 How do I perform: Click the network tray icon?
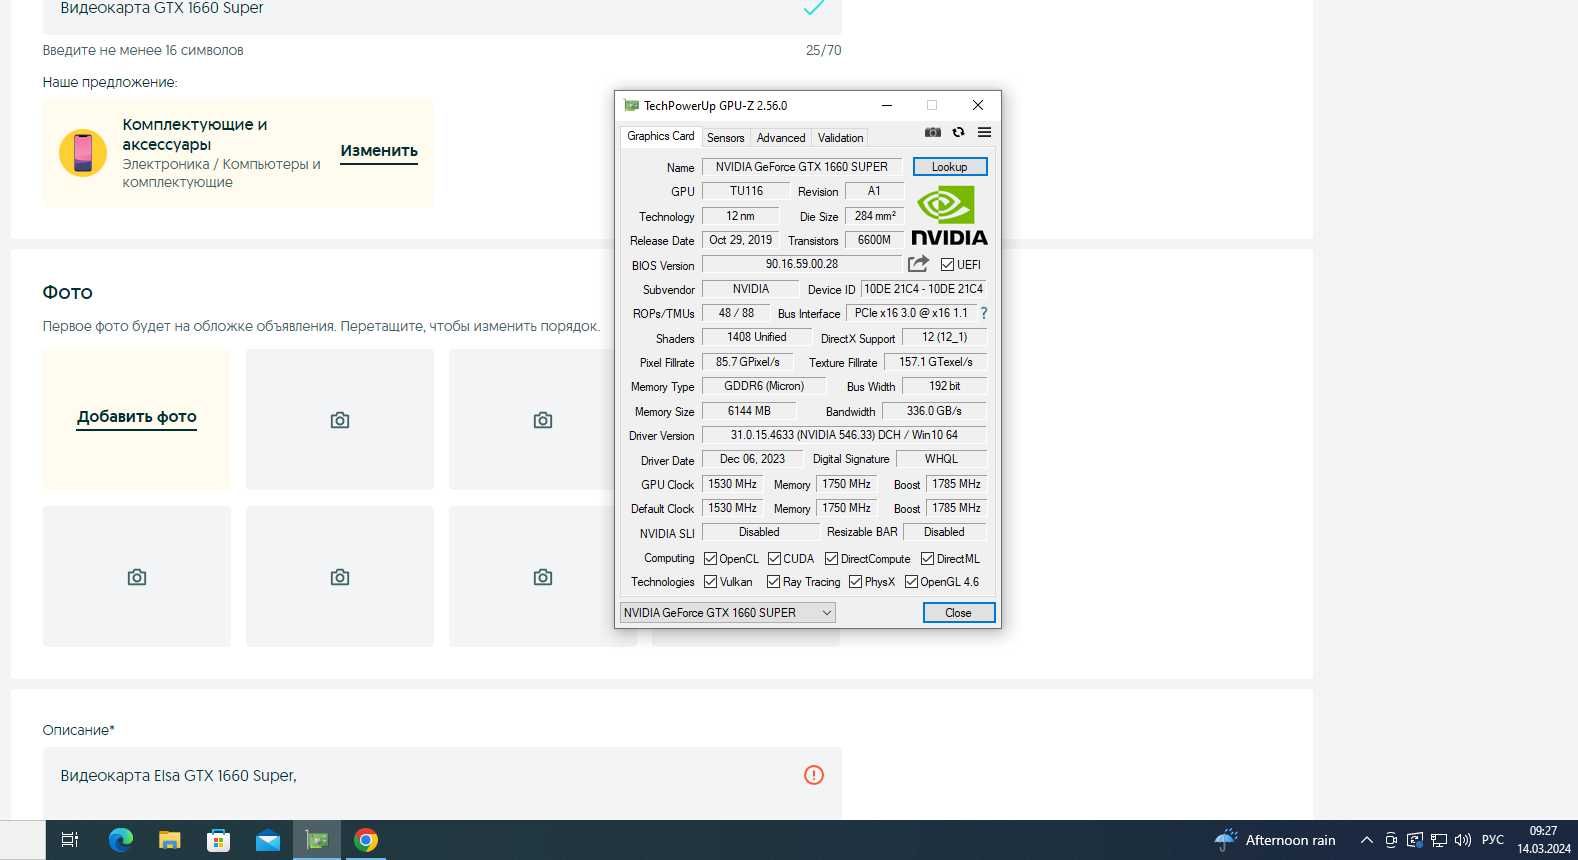tap(1439, 840)
